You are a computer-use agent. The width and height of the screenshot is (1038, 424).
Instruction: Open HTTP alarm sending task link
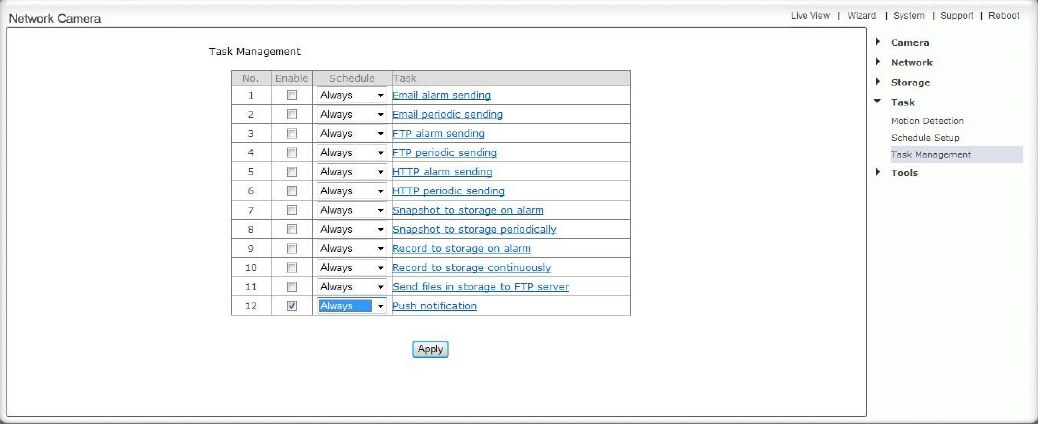coord(442,172)
